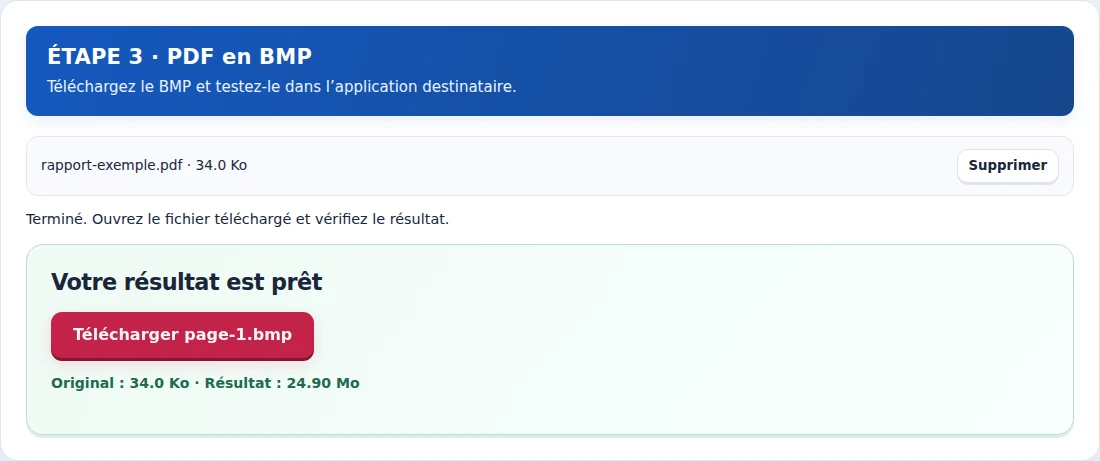Click blank space in the uploaded file row
Screen dimensions: 1100x461
coord(596,166)
